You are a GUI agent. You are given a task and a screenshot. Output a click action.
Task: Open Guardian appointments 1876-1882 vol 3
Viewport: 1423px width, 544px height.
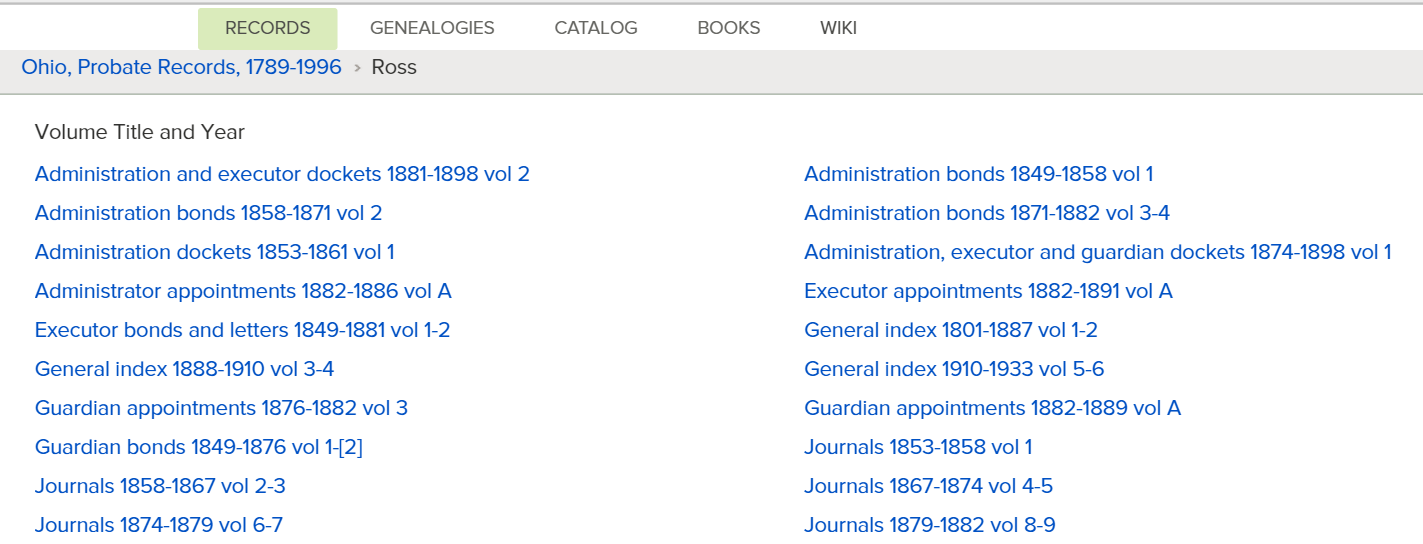[221, 408]
